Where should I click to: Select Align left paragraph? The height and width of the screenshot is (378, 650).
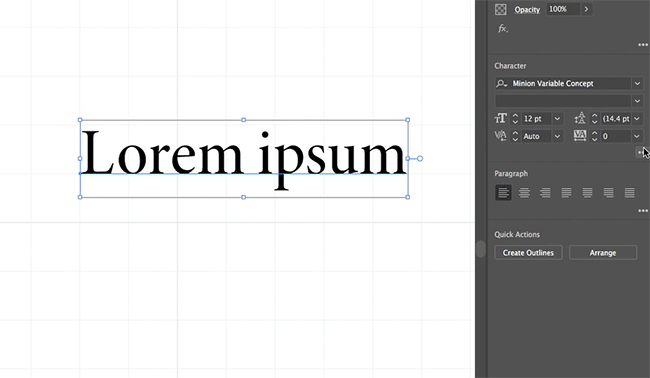pos(503,193)
